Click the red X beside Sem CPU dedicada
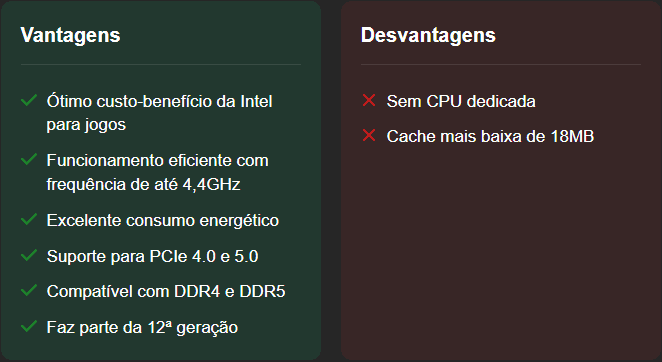Image resolution: width=662 pixels, height=362 pixels. [369, 101]
